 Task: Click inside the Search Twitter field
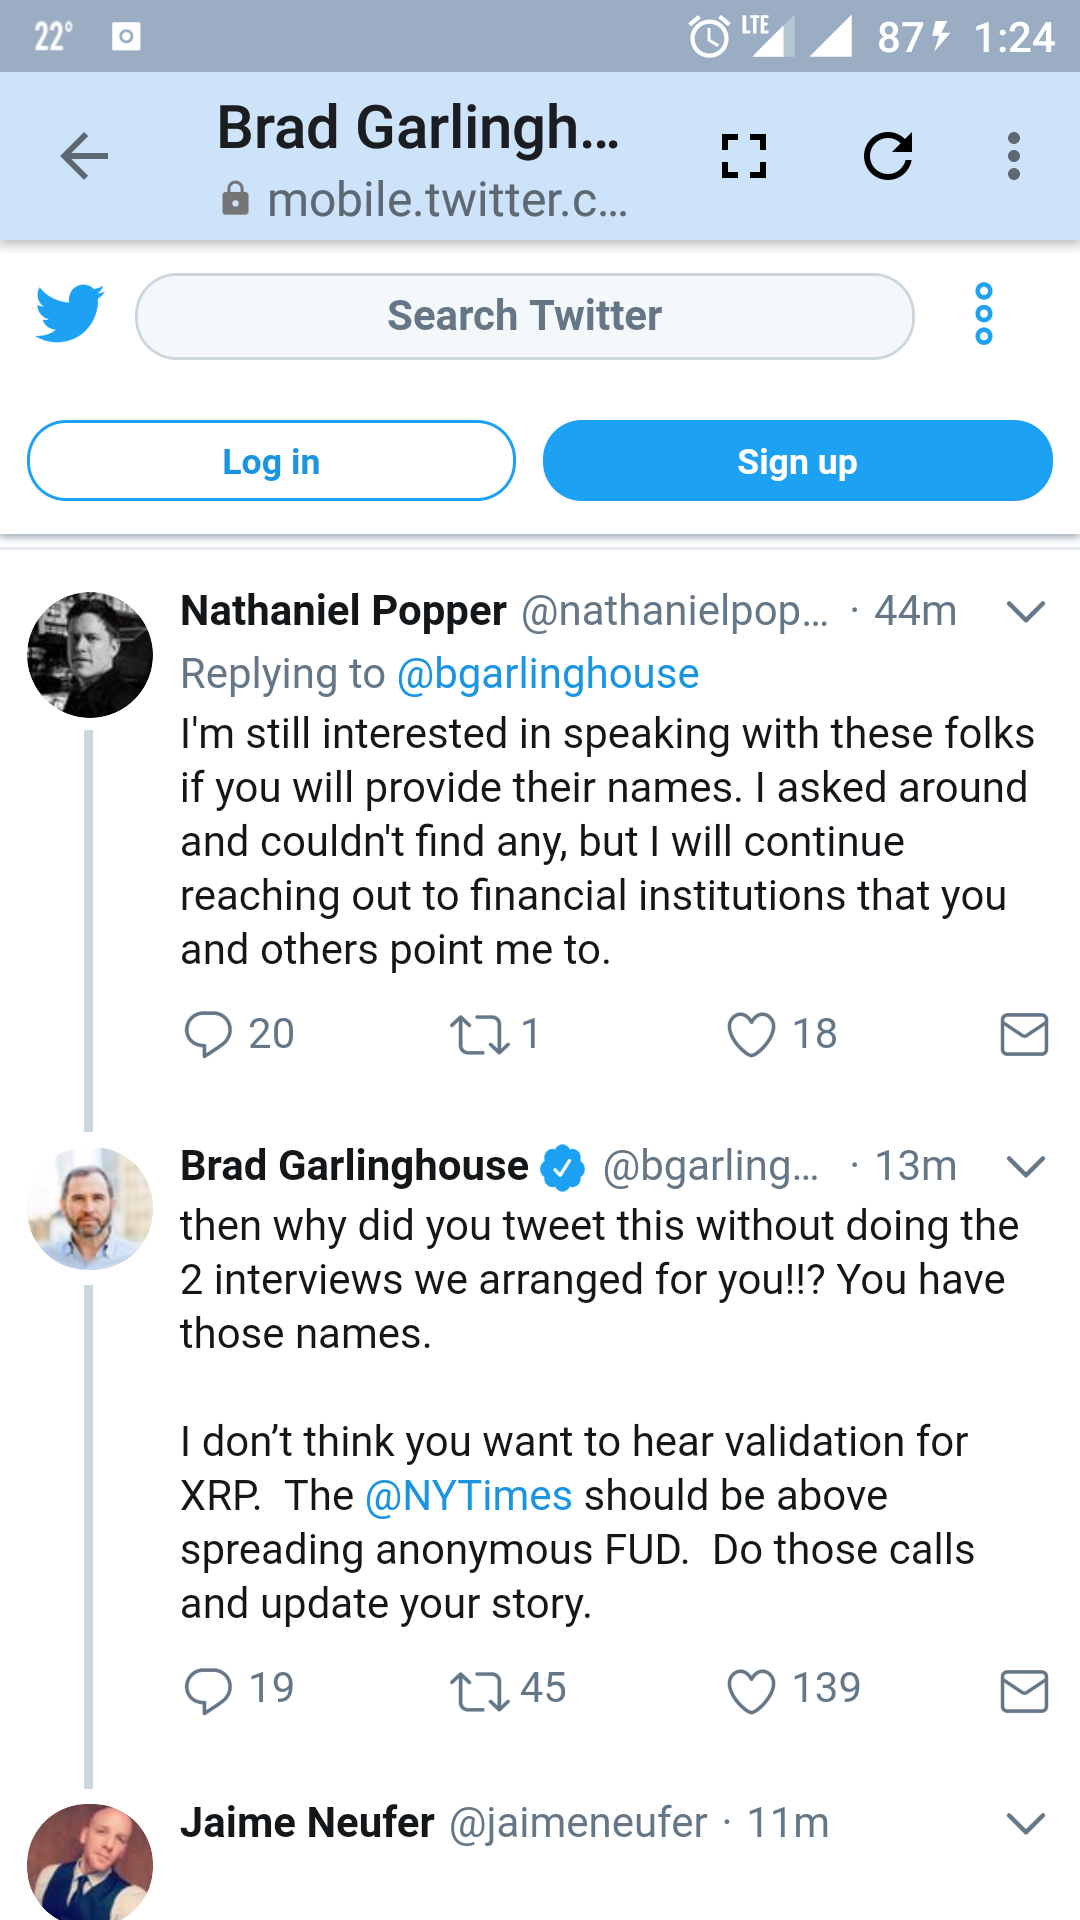(x=523, y=315)
